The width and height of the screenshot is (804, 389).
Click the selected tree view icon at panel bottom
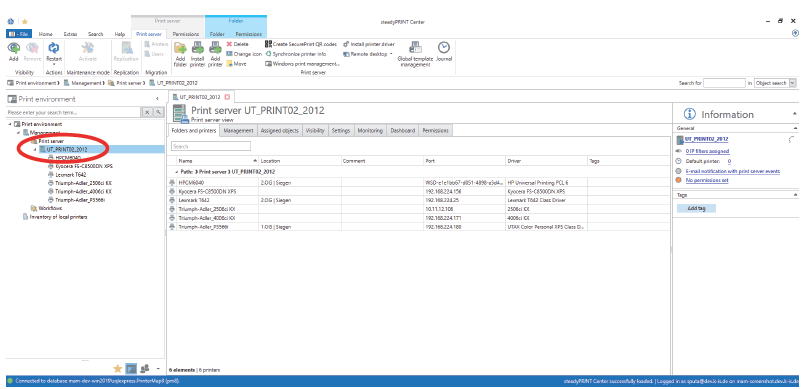(x=131, y=368)
